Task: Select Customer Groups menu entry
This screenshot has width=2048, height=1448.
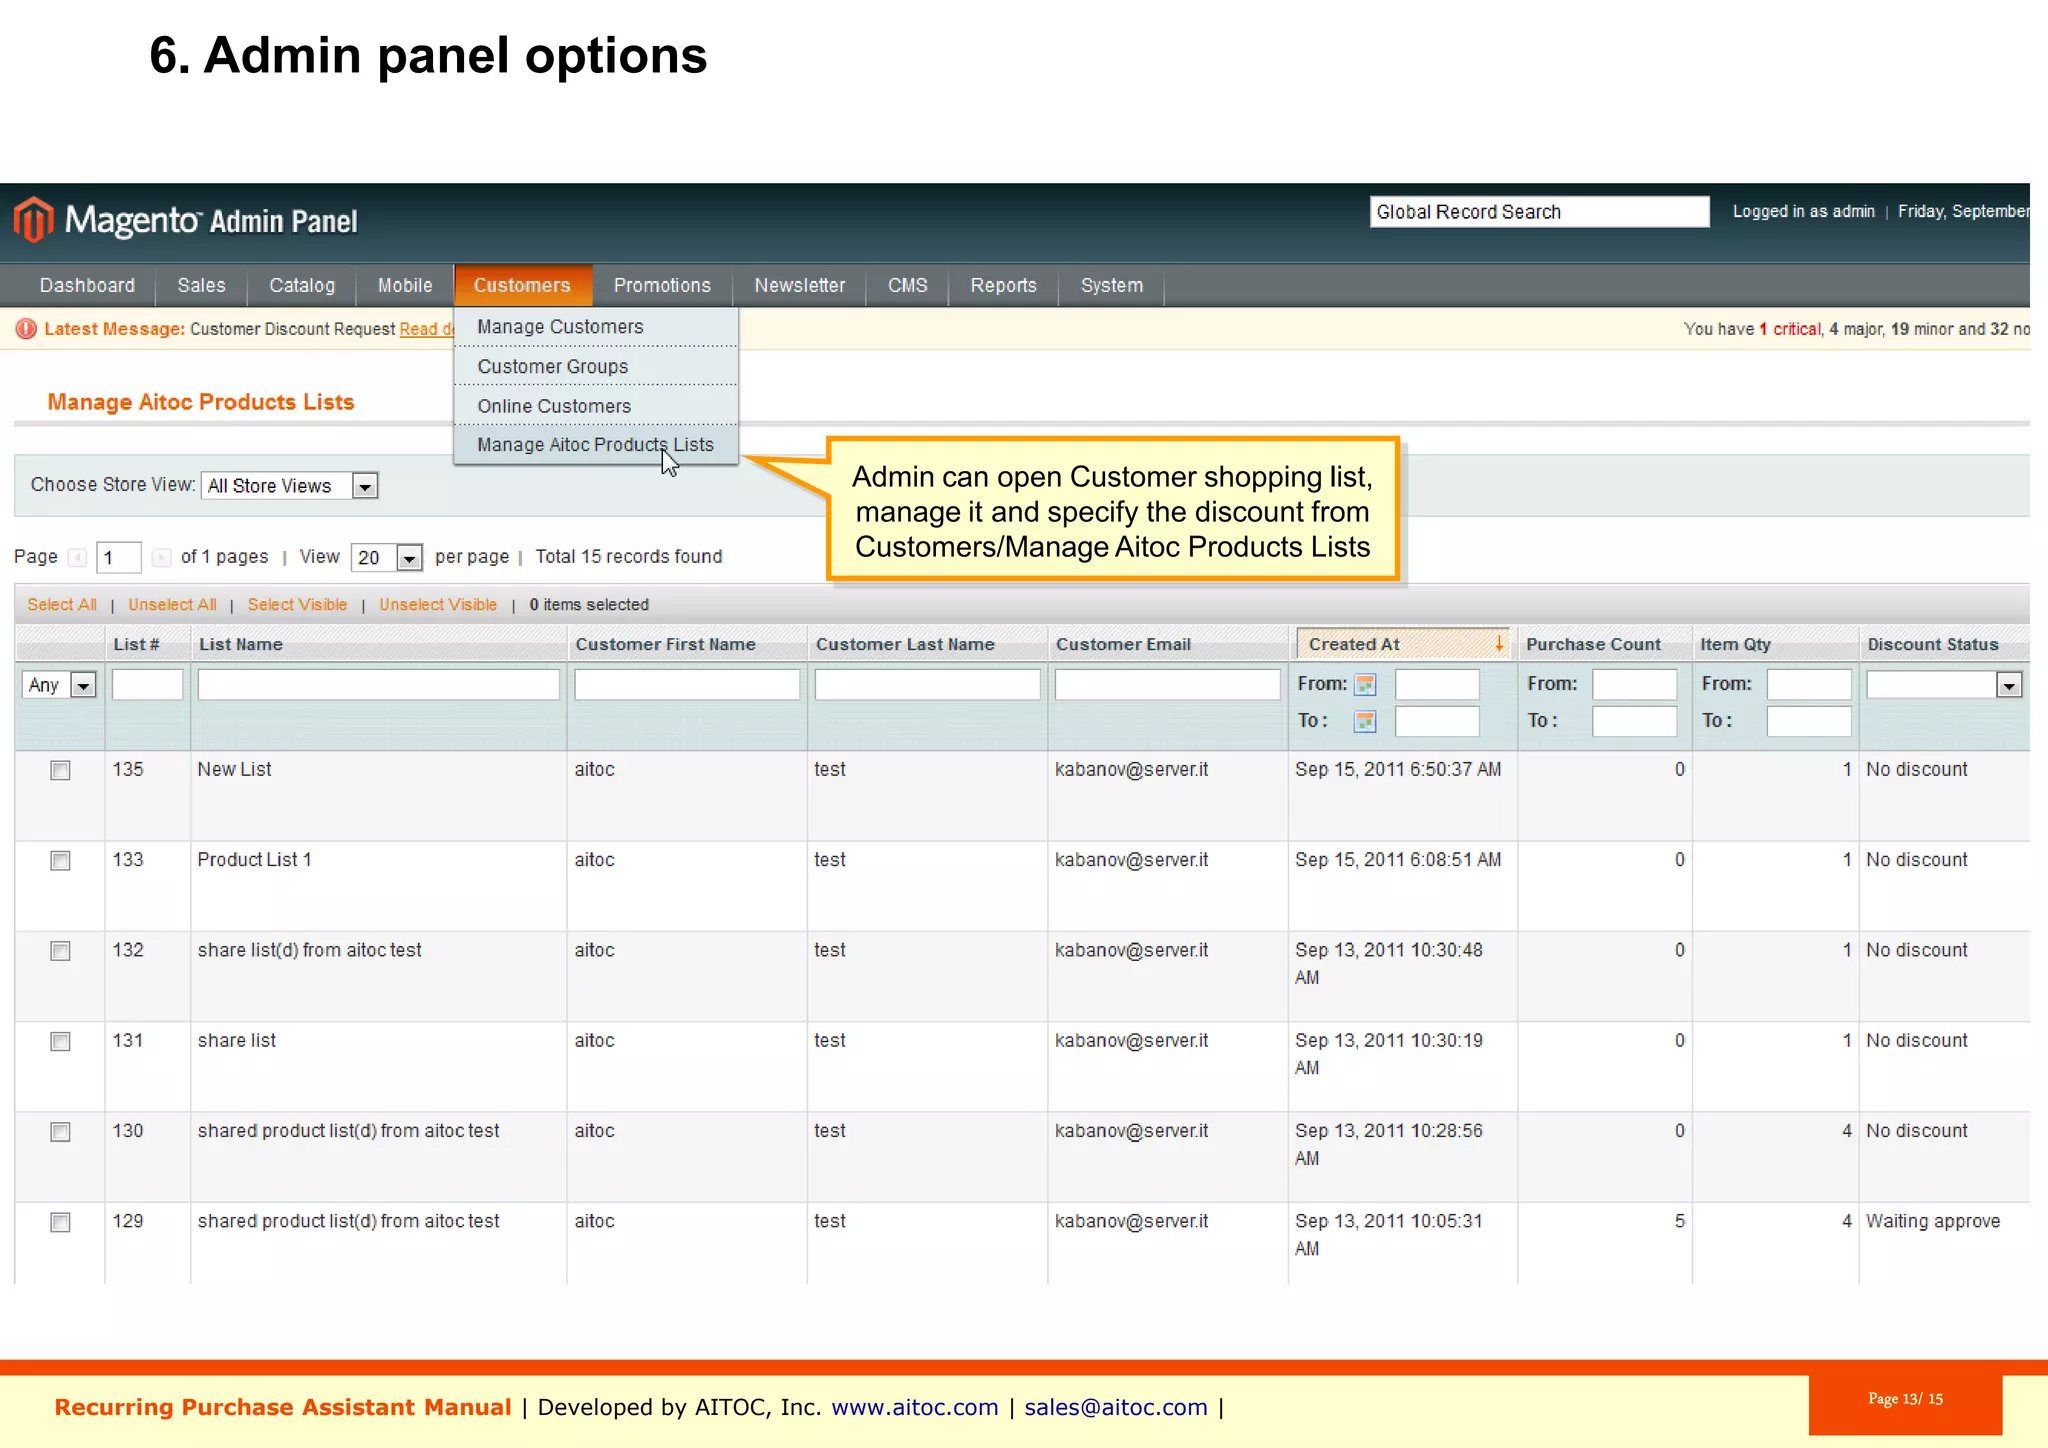Action: pyautogui.click(x=596, y=367)
